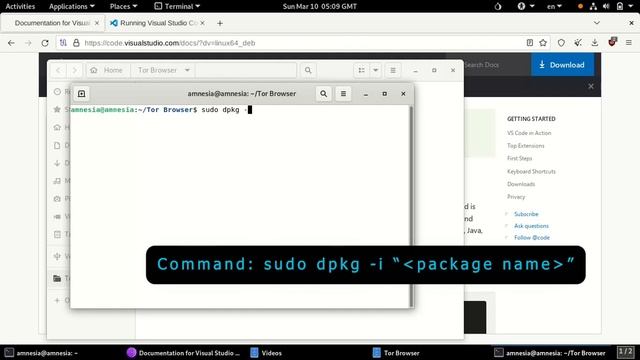Click search icon in file manager
The image size is (640, 360).
click(x=308, y=70)
